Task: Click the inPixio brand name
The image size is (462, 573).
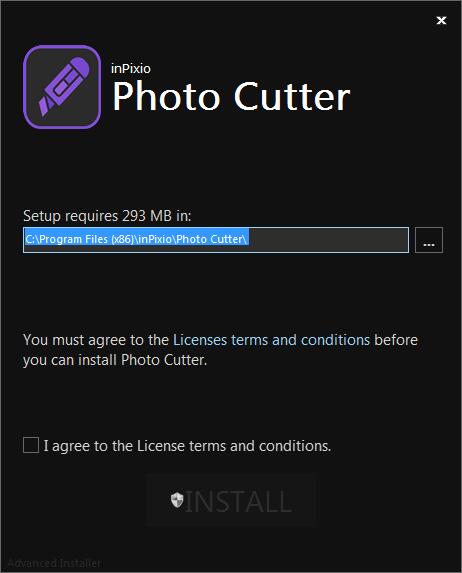Action: coord(130,69)
